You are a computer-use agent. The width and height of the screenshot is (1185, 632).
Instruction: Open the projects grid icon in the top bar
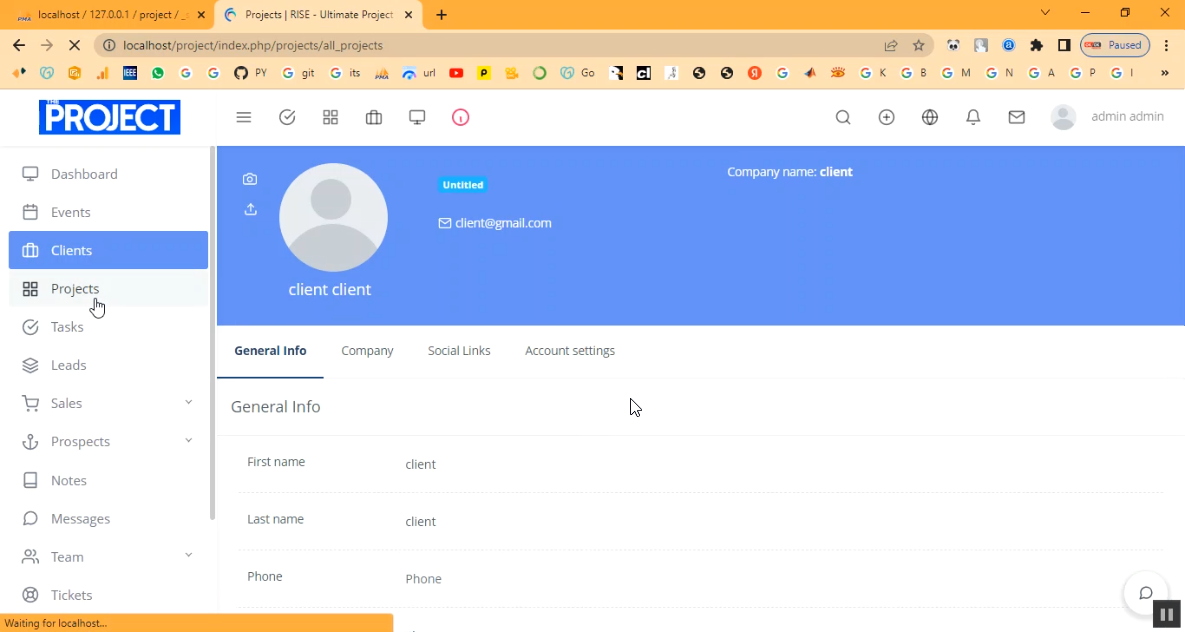(x=330, y=117)
